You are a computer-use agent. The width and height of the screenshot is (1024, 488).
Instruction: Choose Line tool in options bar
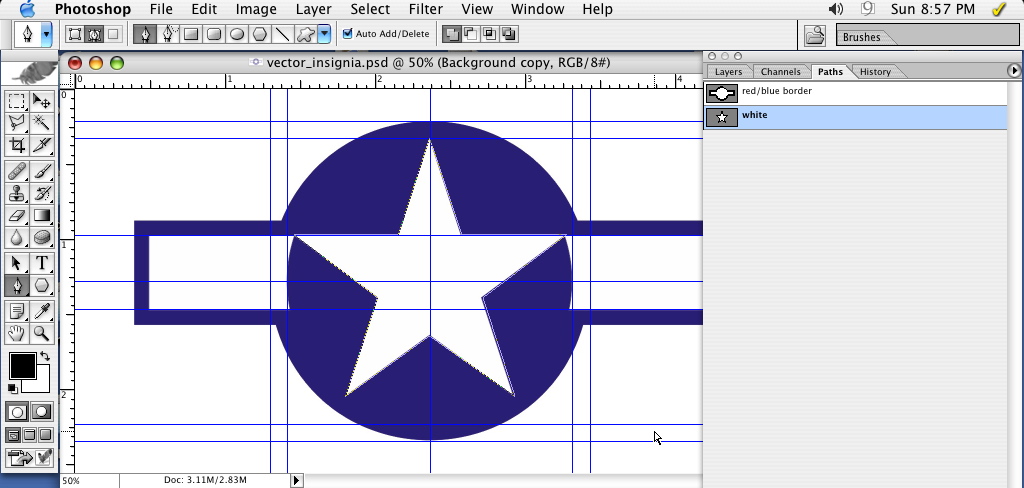pyautogui.click(x=282, y=34)
